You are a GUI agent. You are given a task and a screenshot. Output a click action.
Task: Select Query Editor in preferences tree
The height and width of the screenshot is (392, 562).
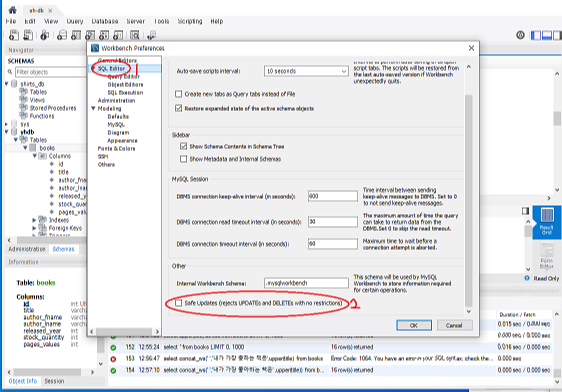[123, 76]
